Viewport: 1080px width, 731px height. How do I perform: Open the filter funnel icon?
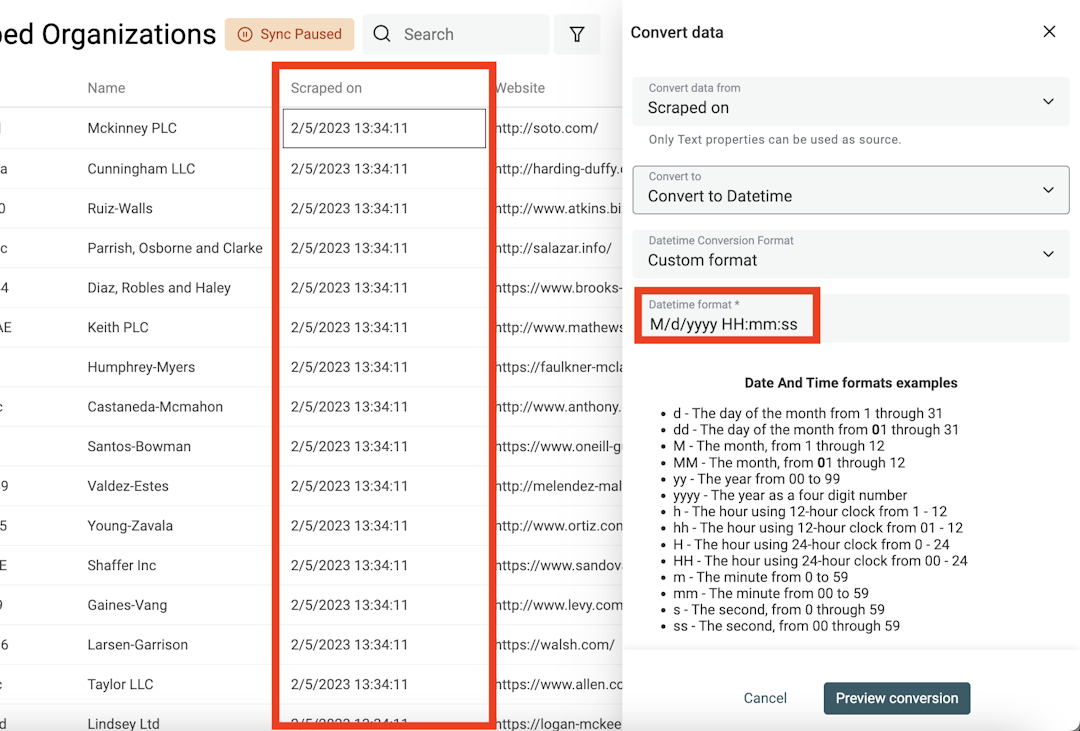[x=577, y=33]
